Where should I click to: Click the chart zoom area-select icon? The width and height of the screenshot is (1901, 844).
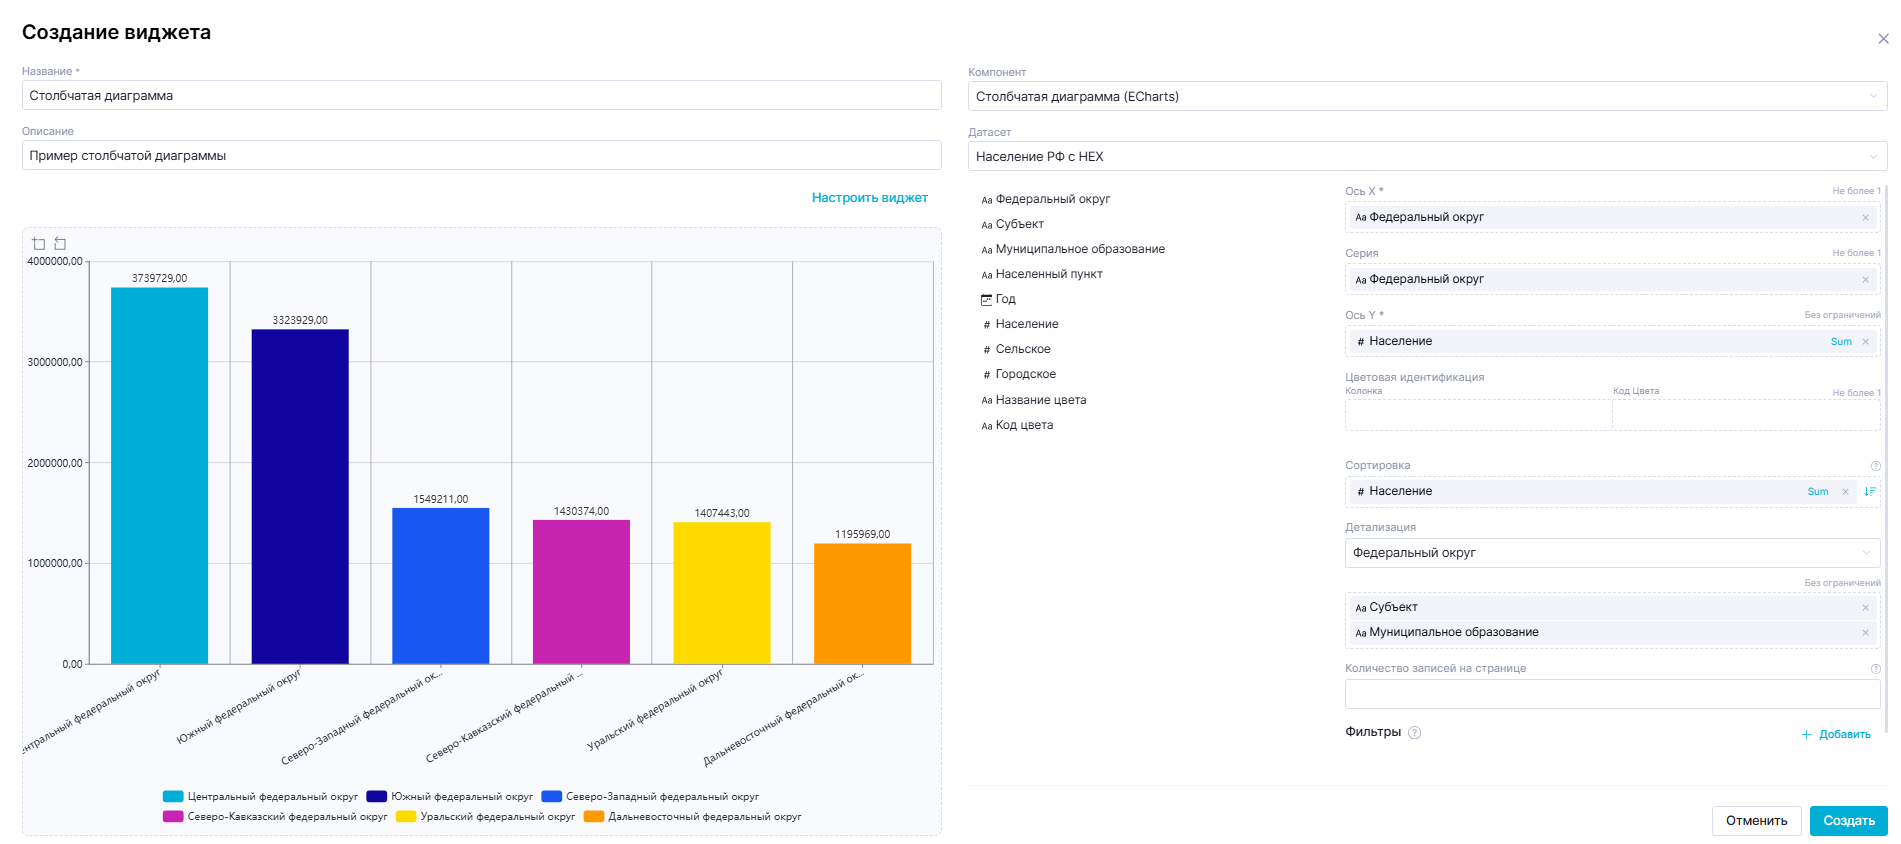pos(39,243)
